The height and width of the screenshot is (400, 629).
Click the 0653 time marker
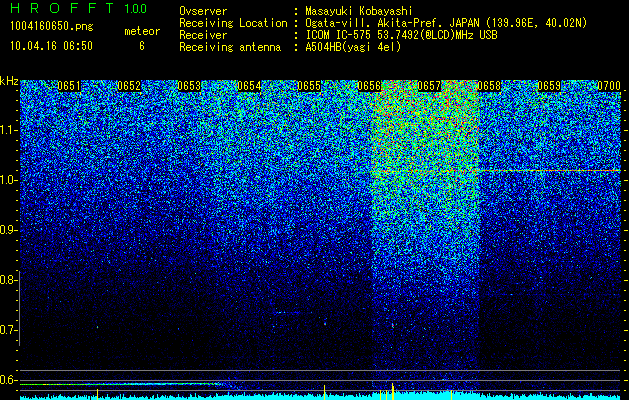[x=189, y=86]
